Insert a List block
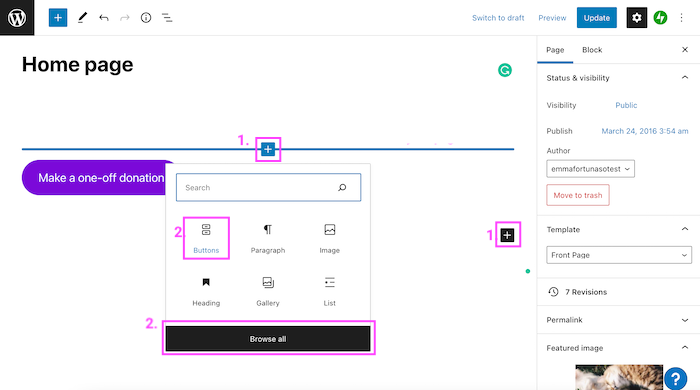The image size is (700, 390). (329, 291)
